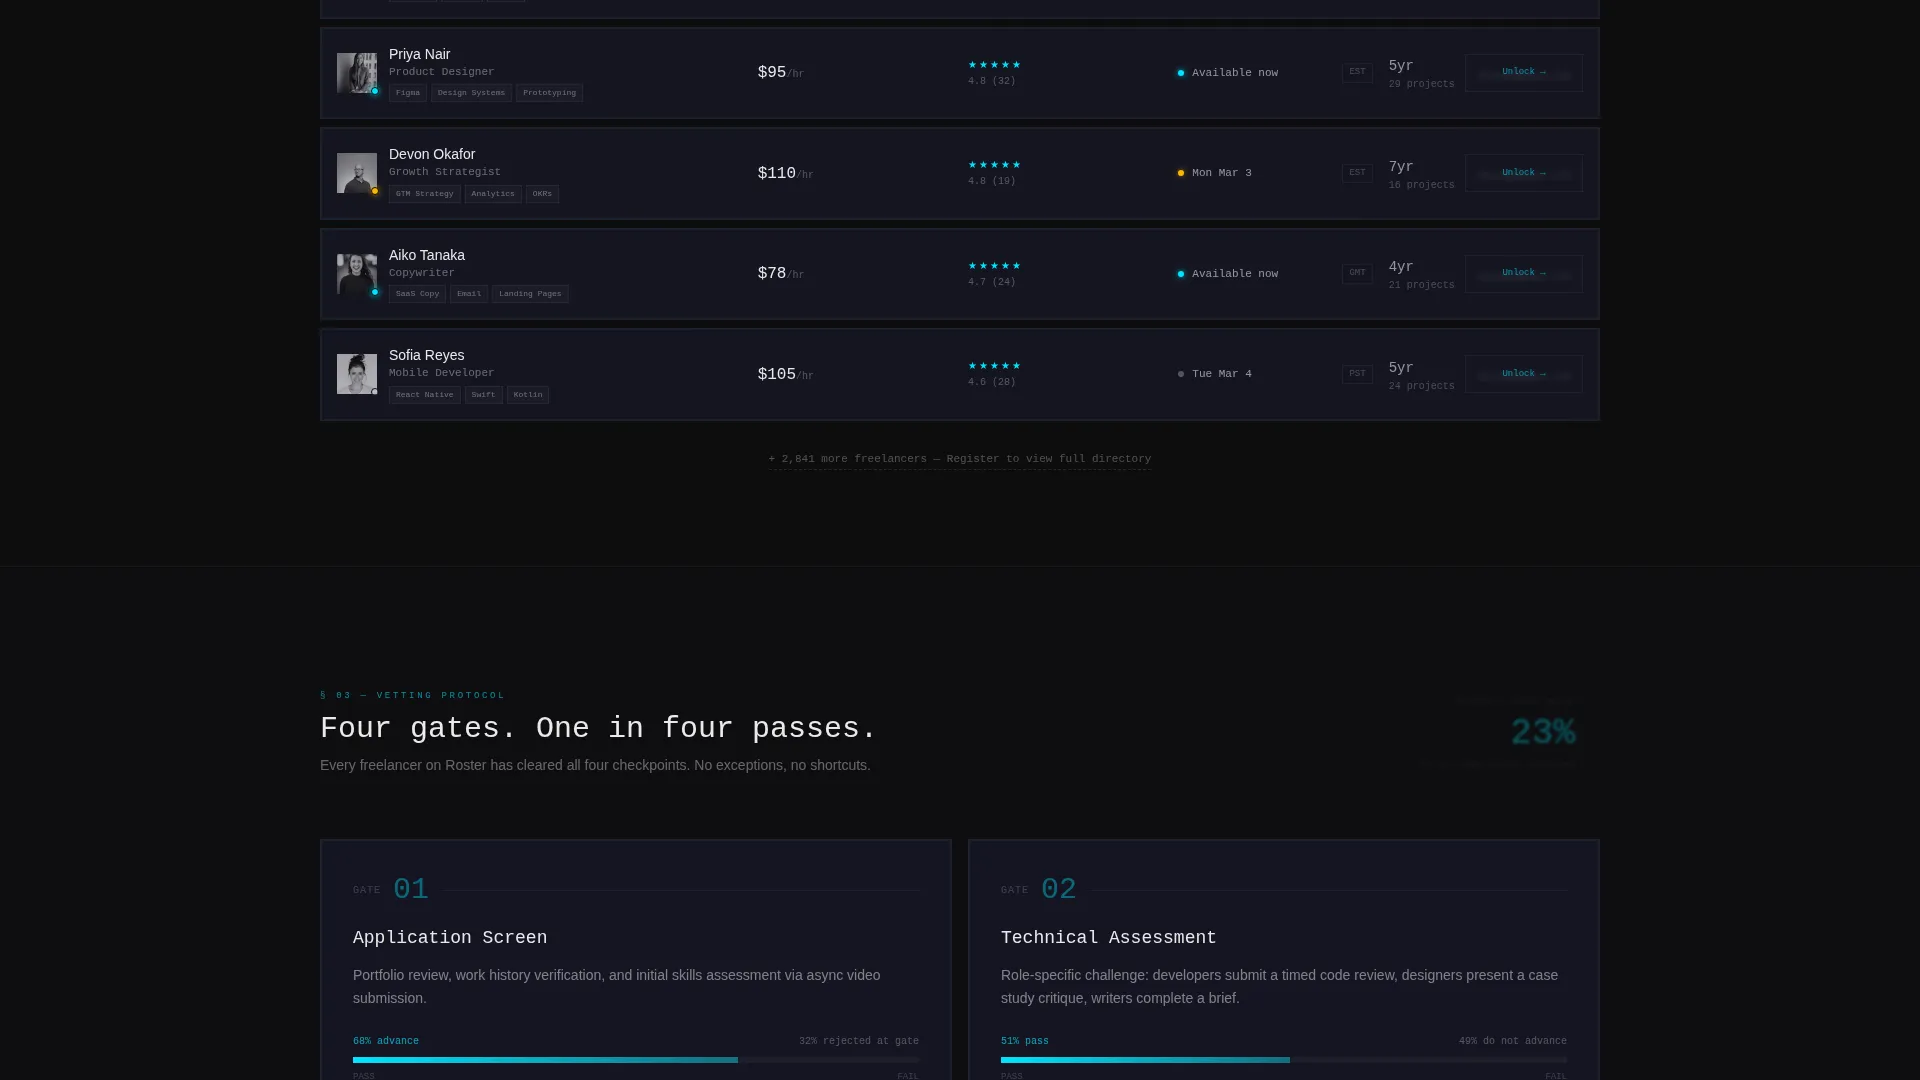
Task: Click the Copywriter role text
Action: click(x=422, y=273)
